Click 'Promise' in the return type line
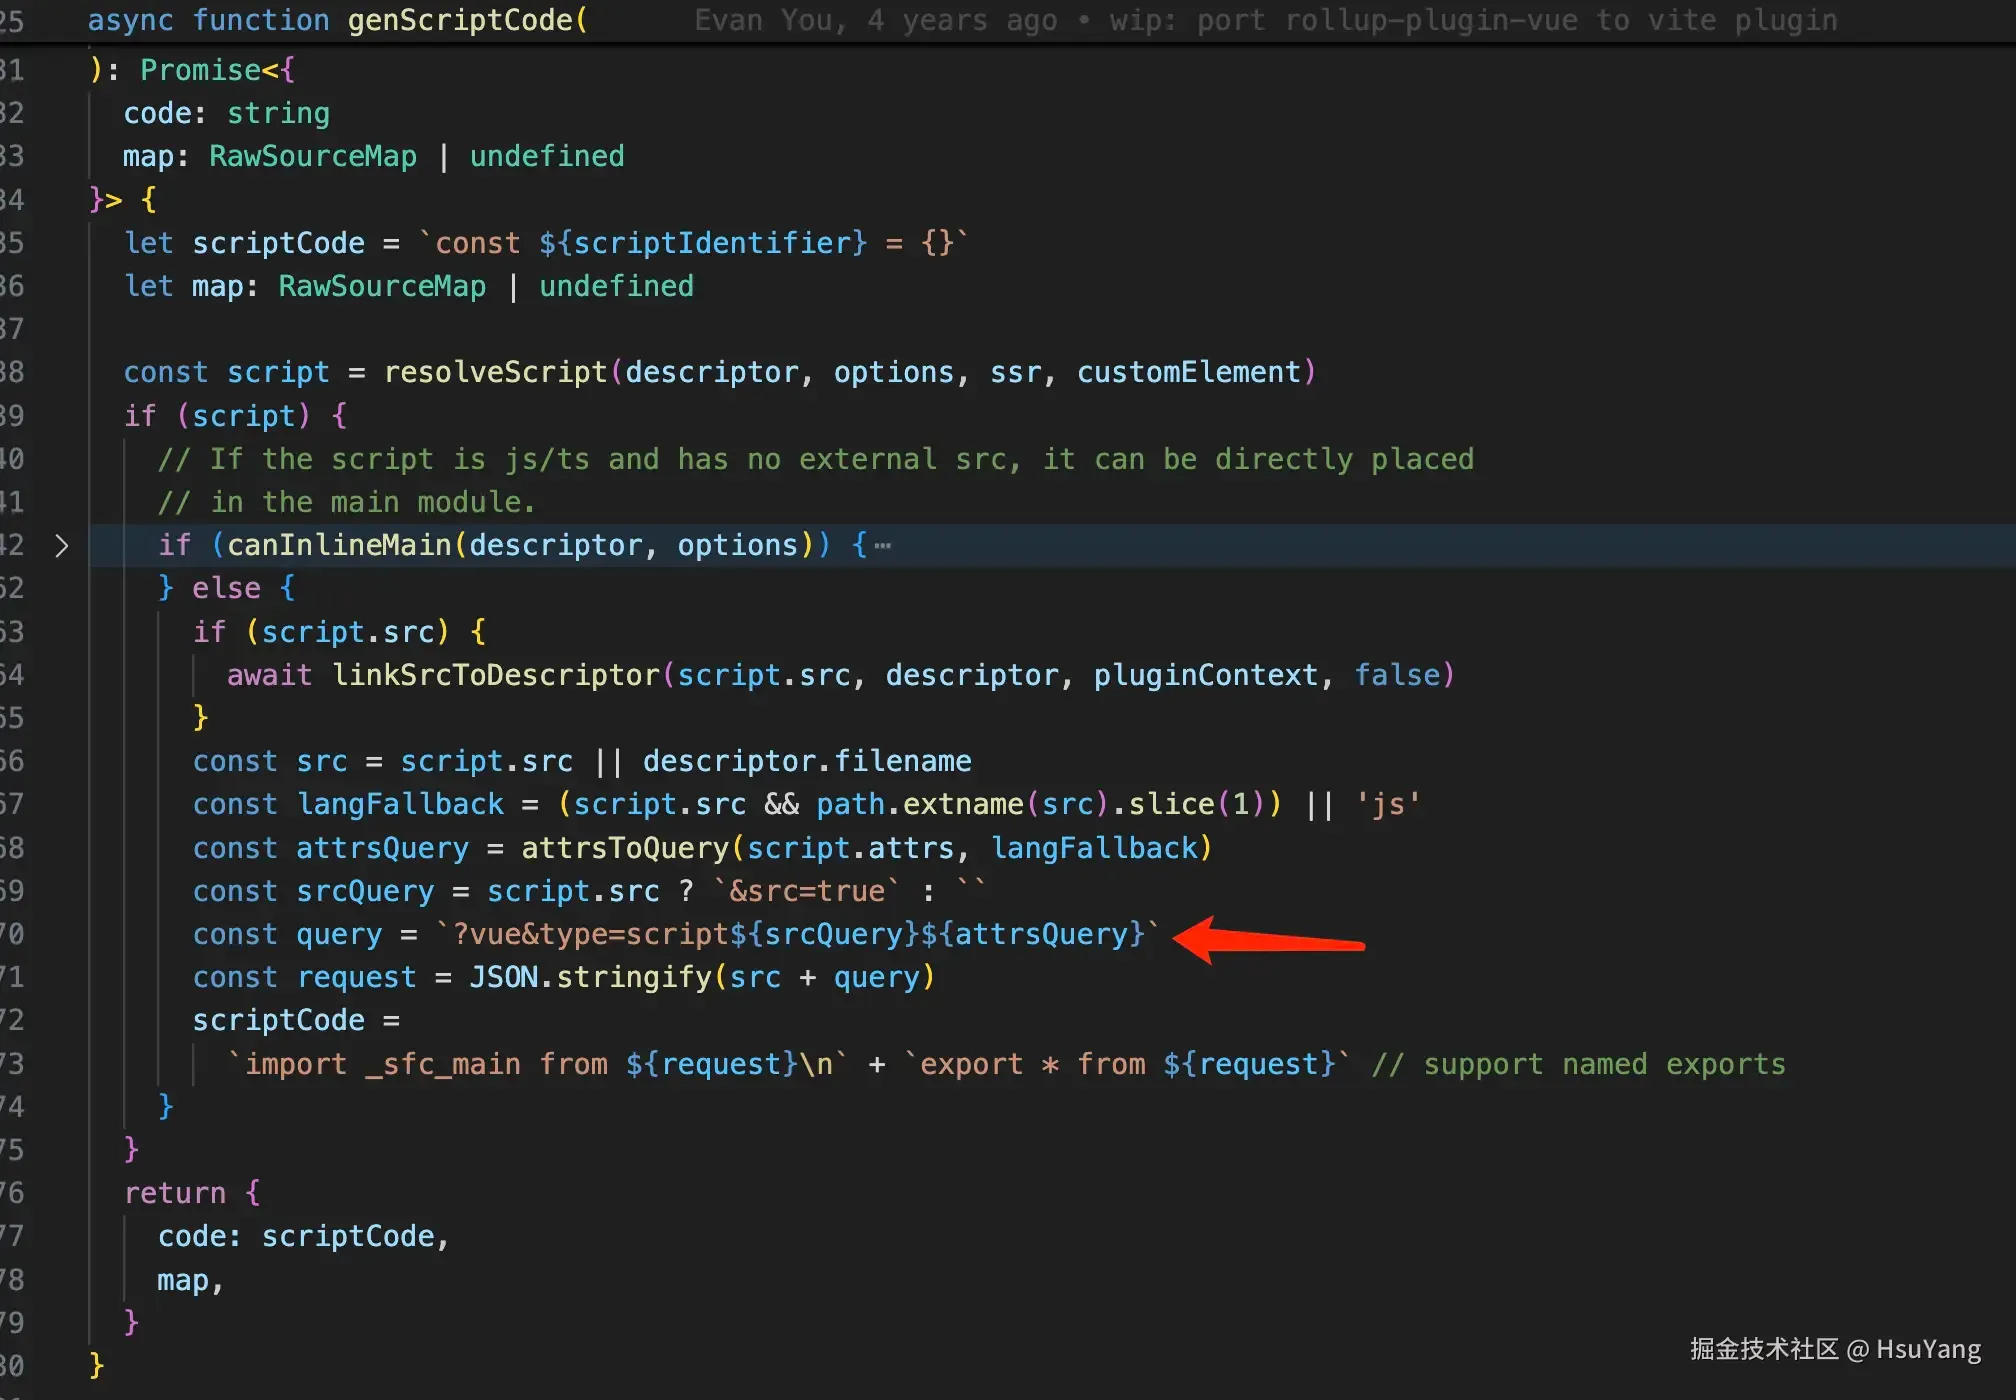Viewport: 2016px width, 1400px height. pos(200,70)
